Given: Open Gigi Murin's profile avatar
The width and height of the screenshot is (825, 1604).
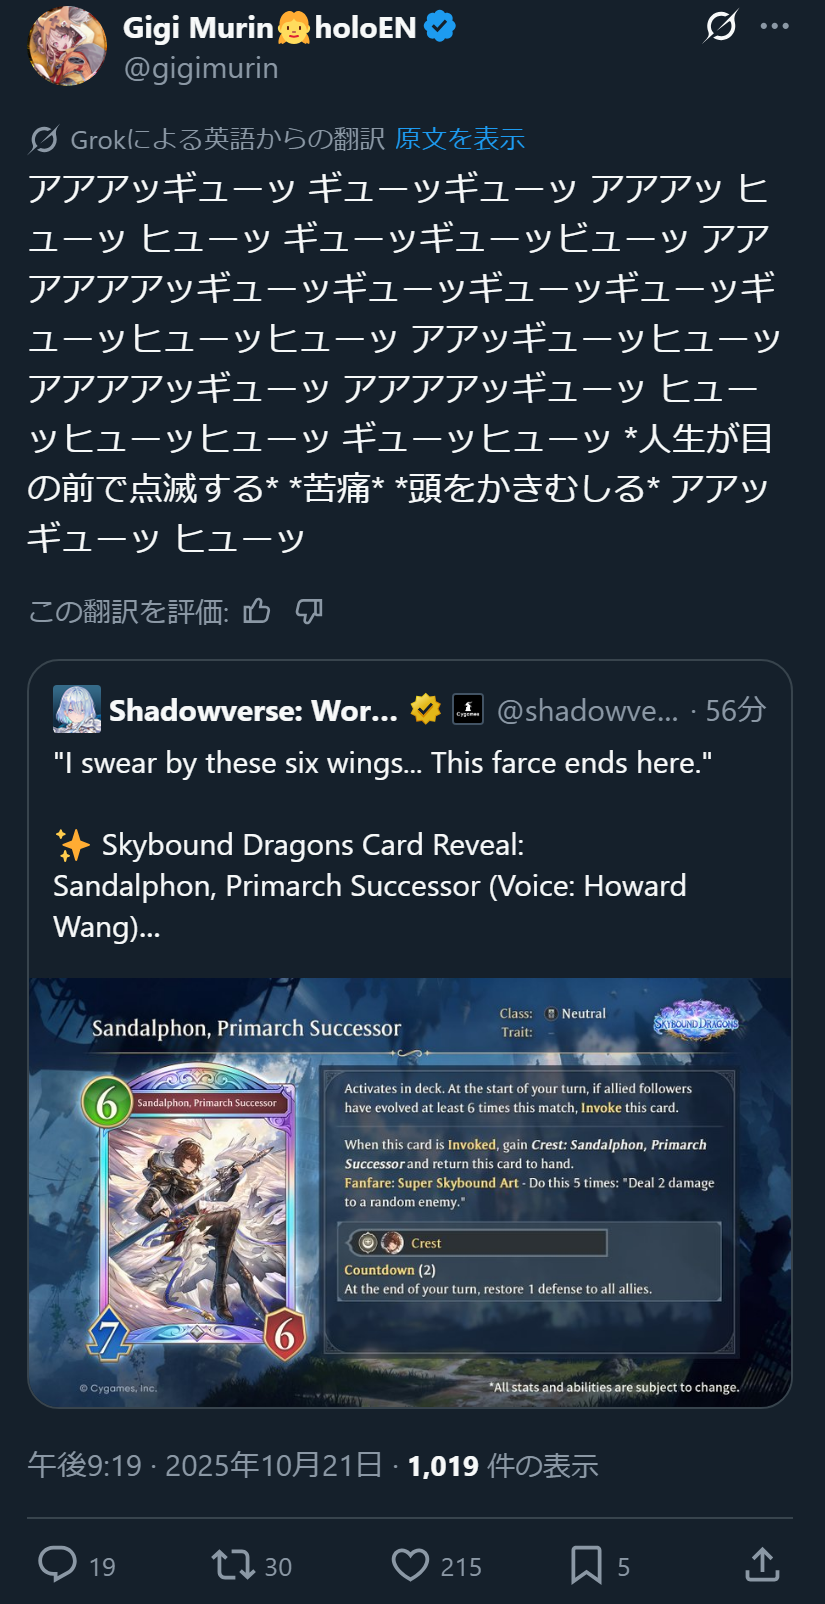Looking at the screenshot, I should point(68,46).
